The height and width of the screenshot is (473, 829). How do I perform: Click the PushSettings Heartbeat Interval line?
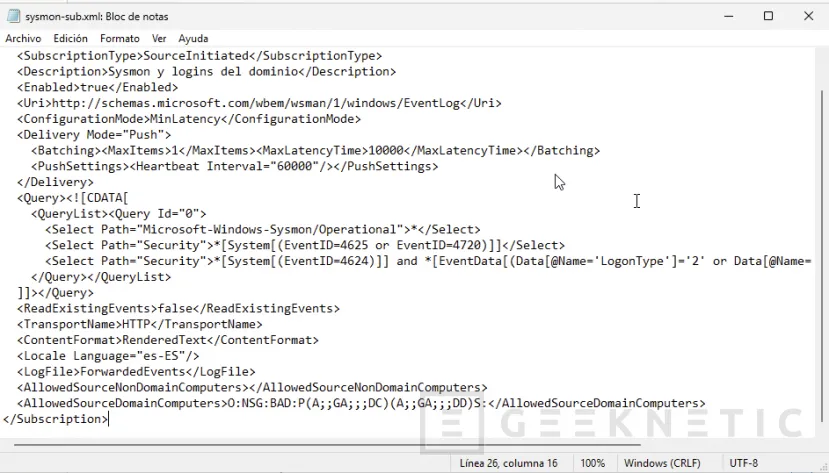tap(235, 167)
